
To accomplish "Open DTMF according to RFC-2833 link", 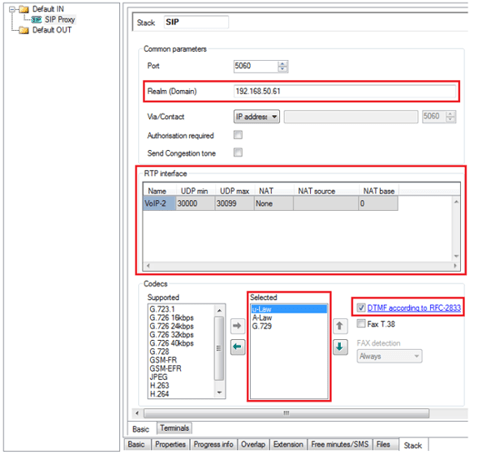I will [x=414, y=308].
